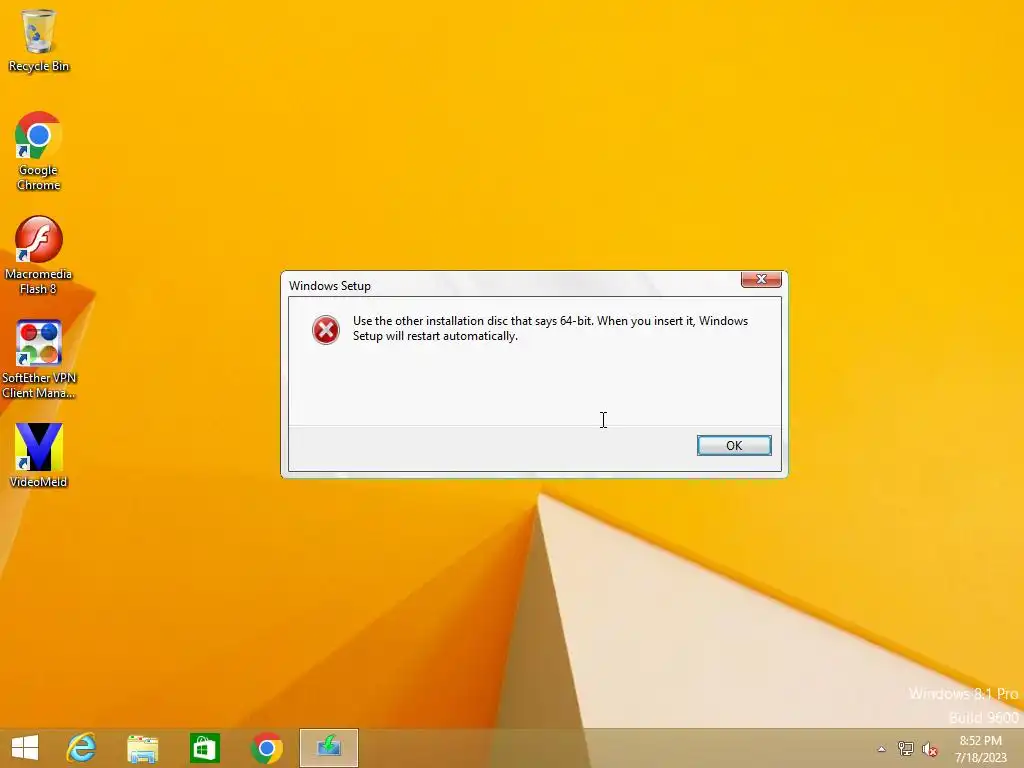This screenshot has height=768, width=1024.
Task: Open the network status tray icon
Action: click(905, 749)
